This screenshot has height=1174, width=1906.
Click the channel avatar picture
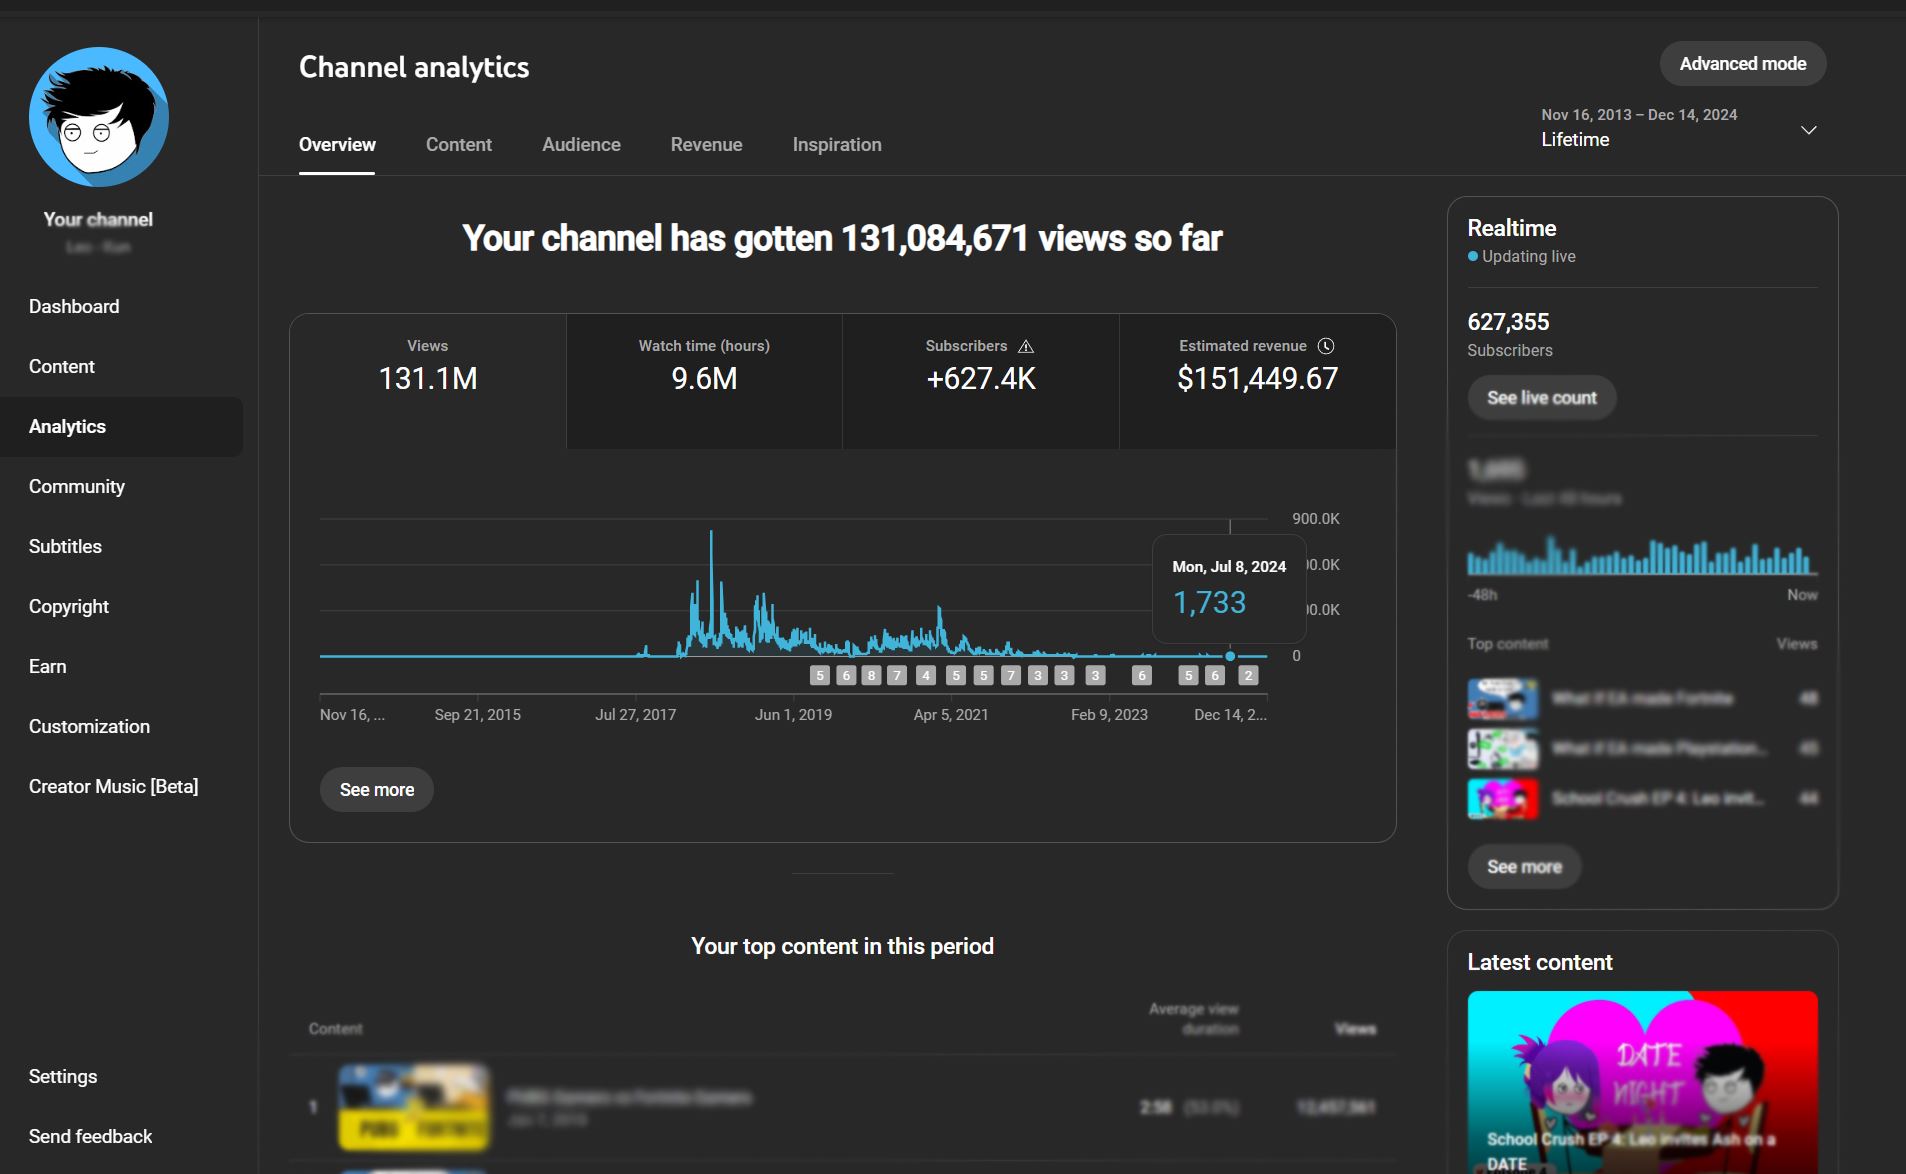(98, 117)
